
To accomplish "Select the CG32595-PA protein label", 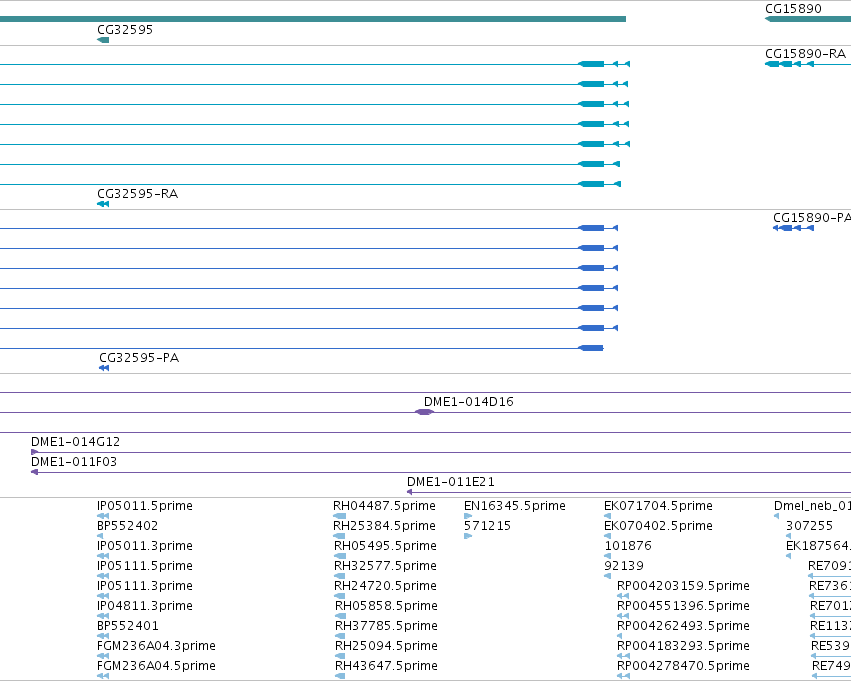I will [x=139, y=358].
